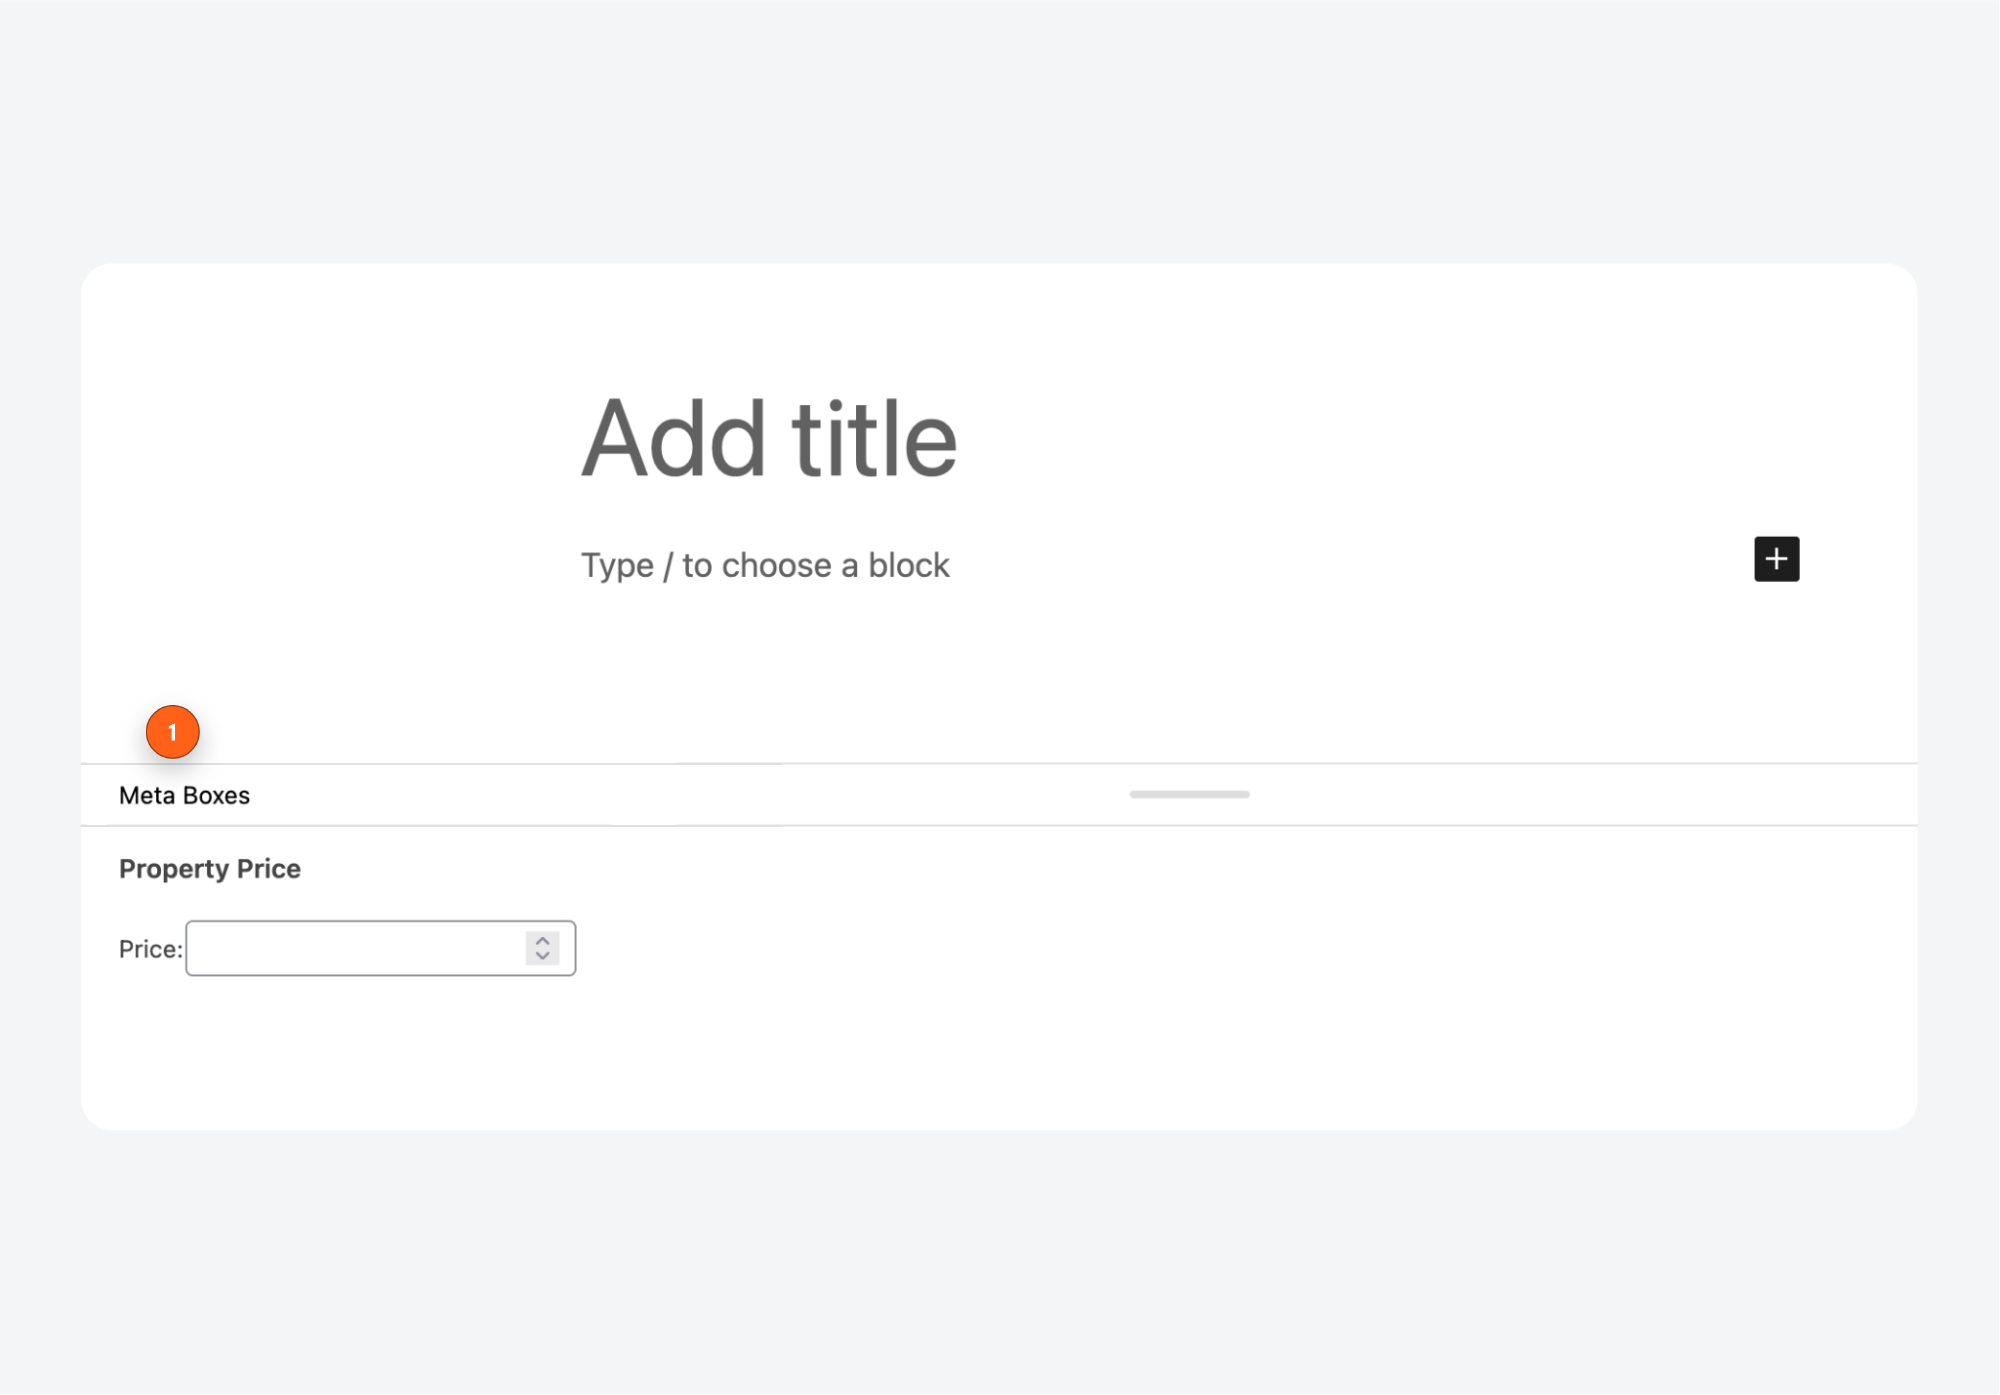The width and height of the screenshot is (2000, 1395).
Task: Place cursor in the empty paragraph block
Action: click(x=765, y=564)
